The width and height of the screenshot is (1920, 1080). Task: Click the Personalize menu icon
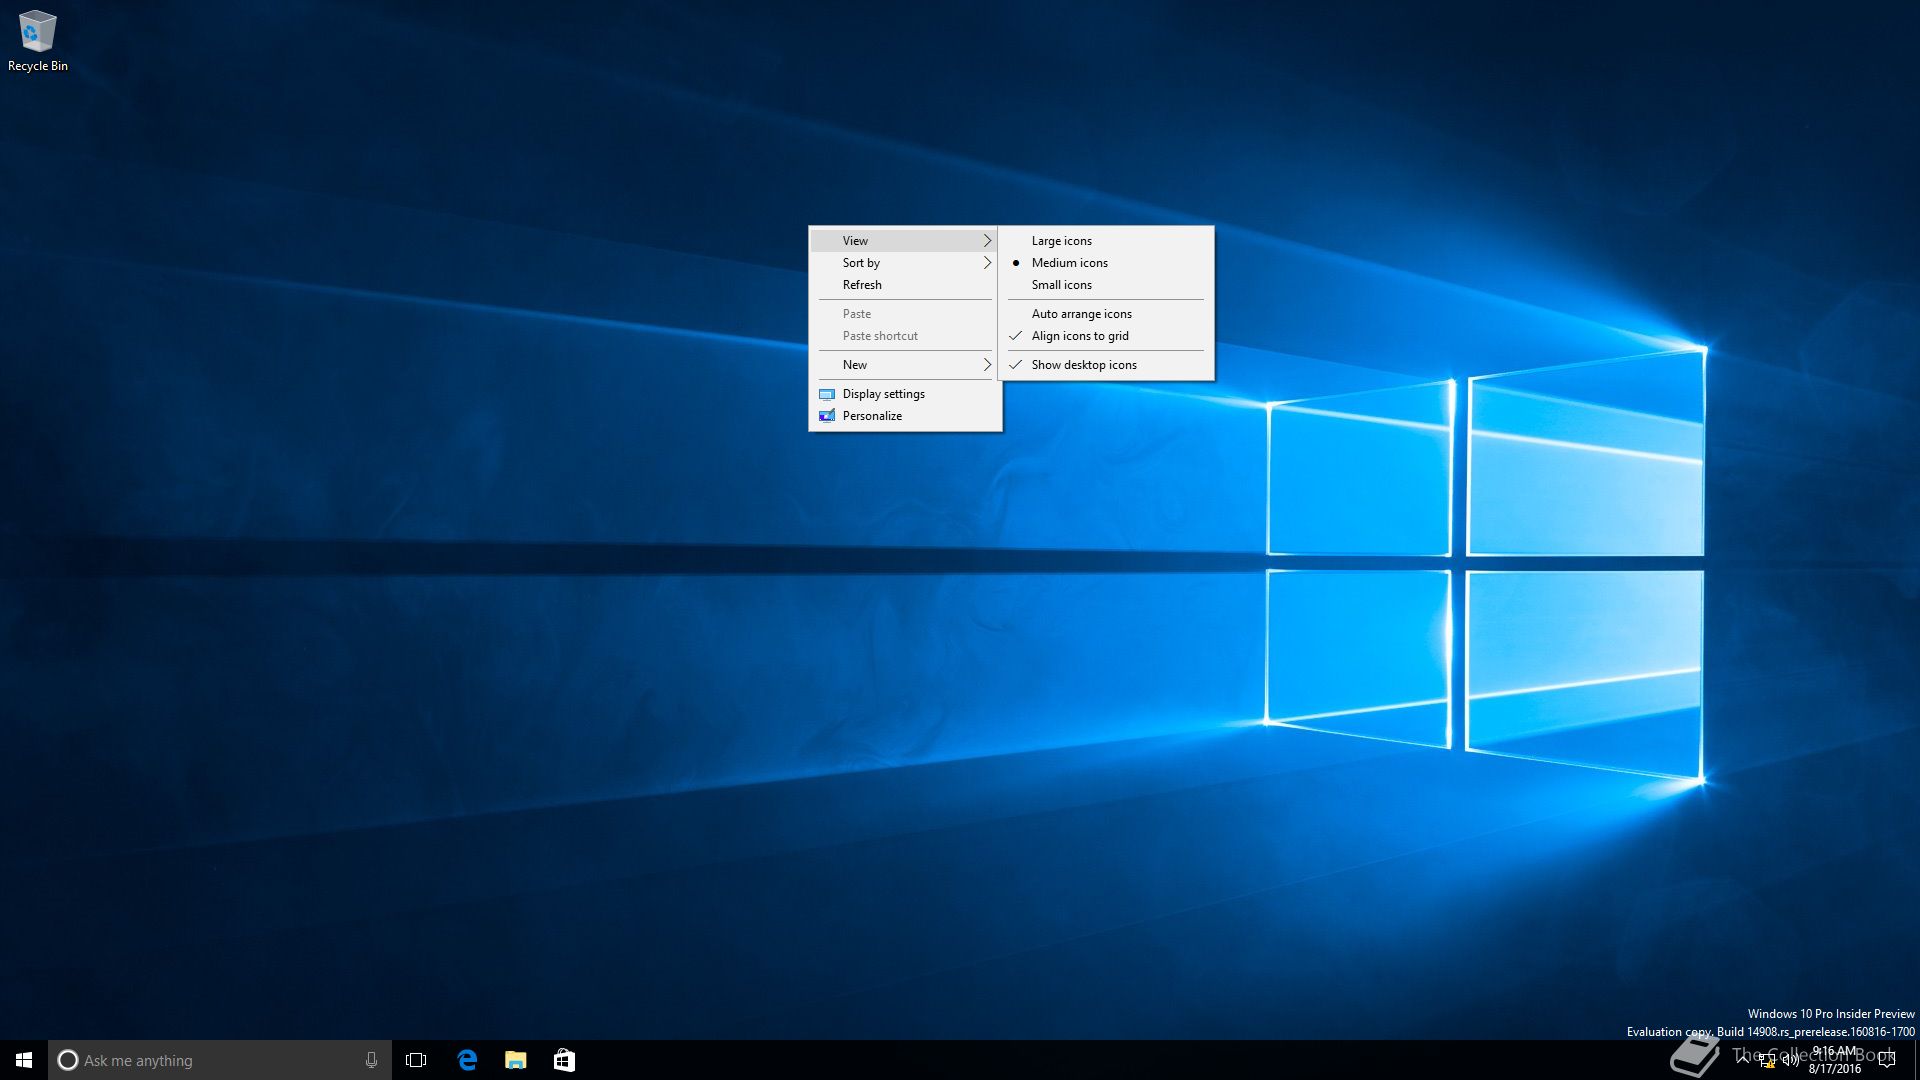pyautogui.click(x=827, y=416)
